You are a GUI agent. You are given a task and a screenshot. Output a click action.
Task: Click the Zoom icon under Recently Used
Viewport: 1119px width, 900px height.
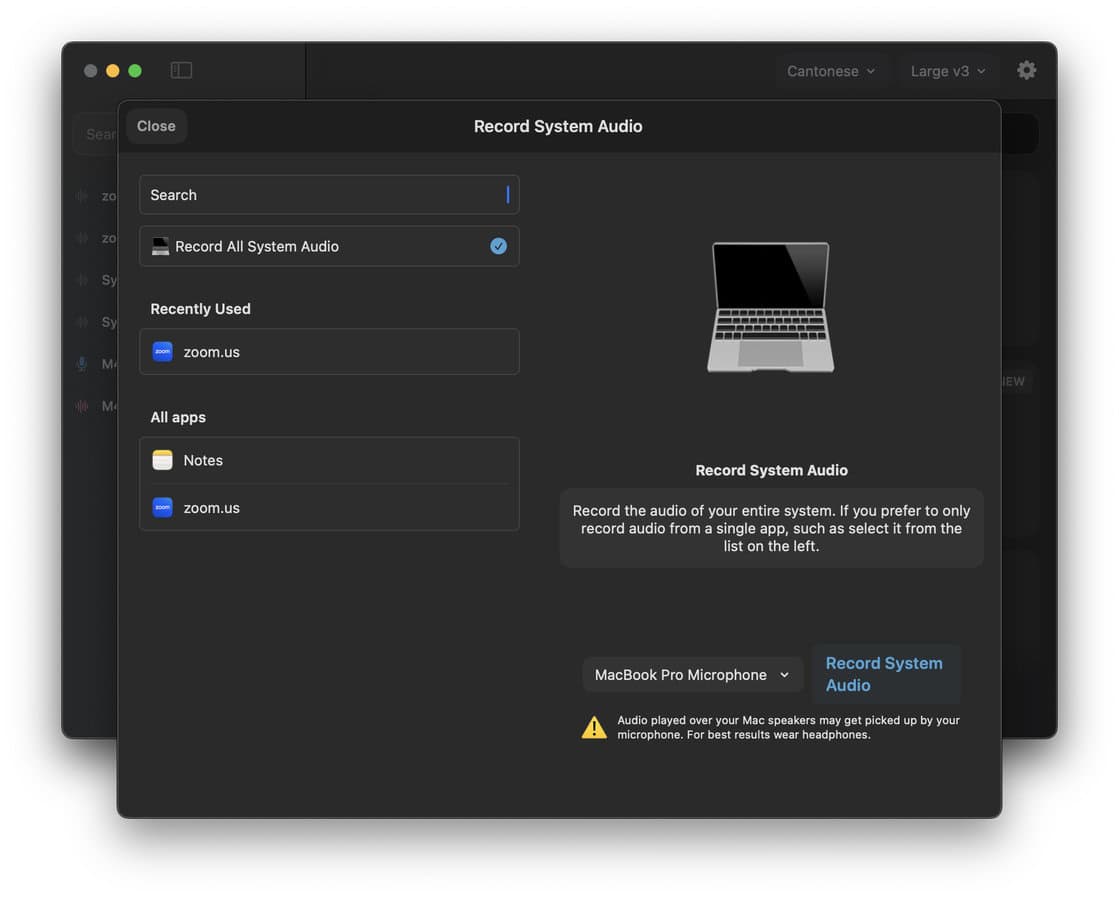tap(162, 352)
